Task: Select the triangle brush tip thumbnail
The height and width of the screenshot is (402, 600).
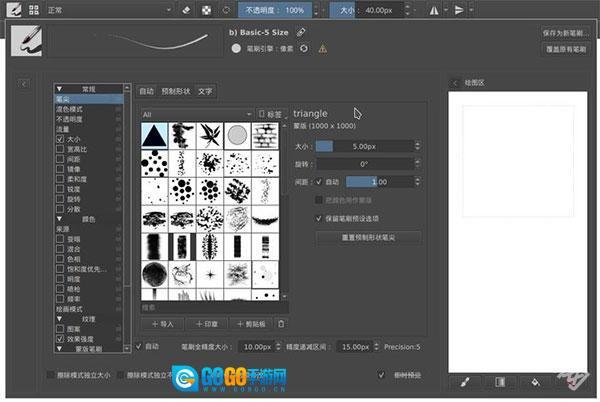Action: (153, 134)
